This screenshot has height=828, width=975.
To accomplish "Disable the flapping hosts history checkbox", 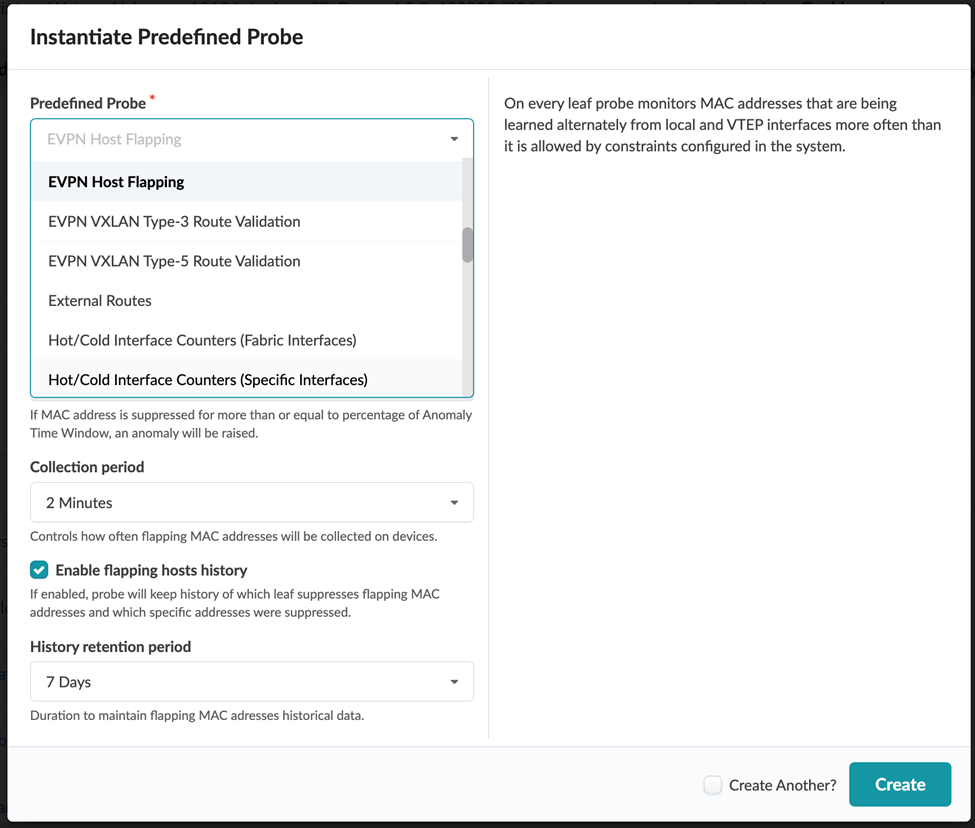I will 39,570.
